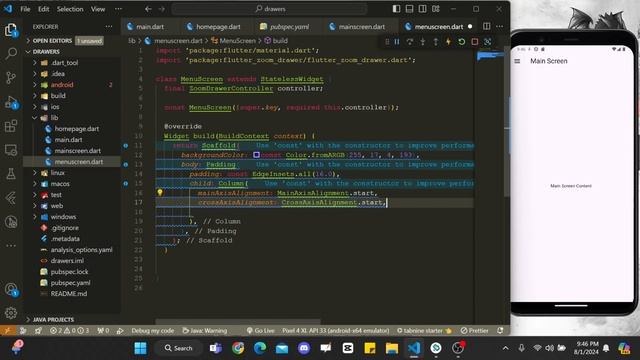This screenshot has height=360, width=640.
Task: Open the File menu
Action: pos(25,9)
